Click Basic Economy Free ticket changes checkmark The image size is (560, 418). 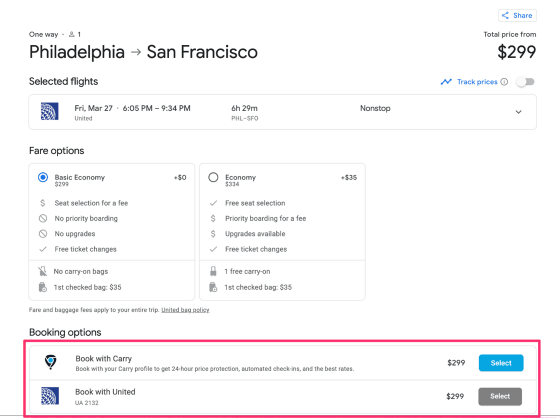(x=43, y=249)
